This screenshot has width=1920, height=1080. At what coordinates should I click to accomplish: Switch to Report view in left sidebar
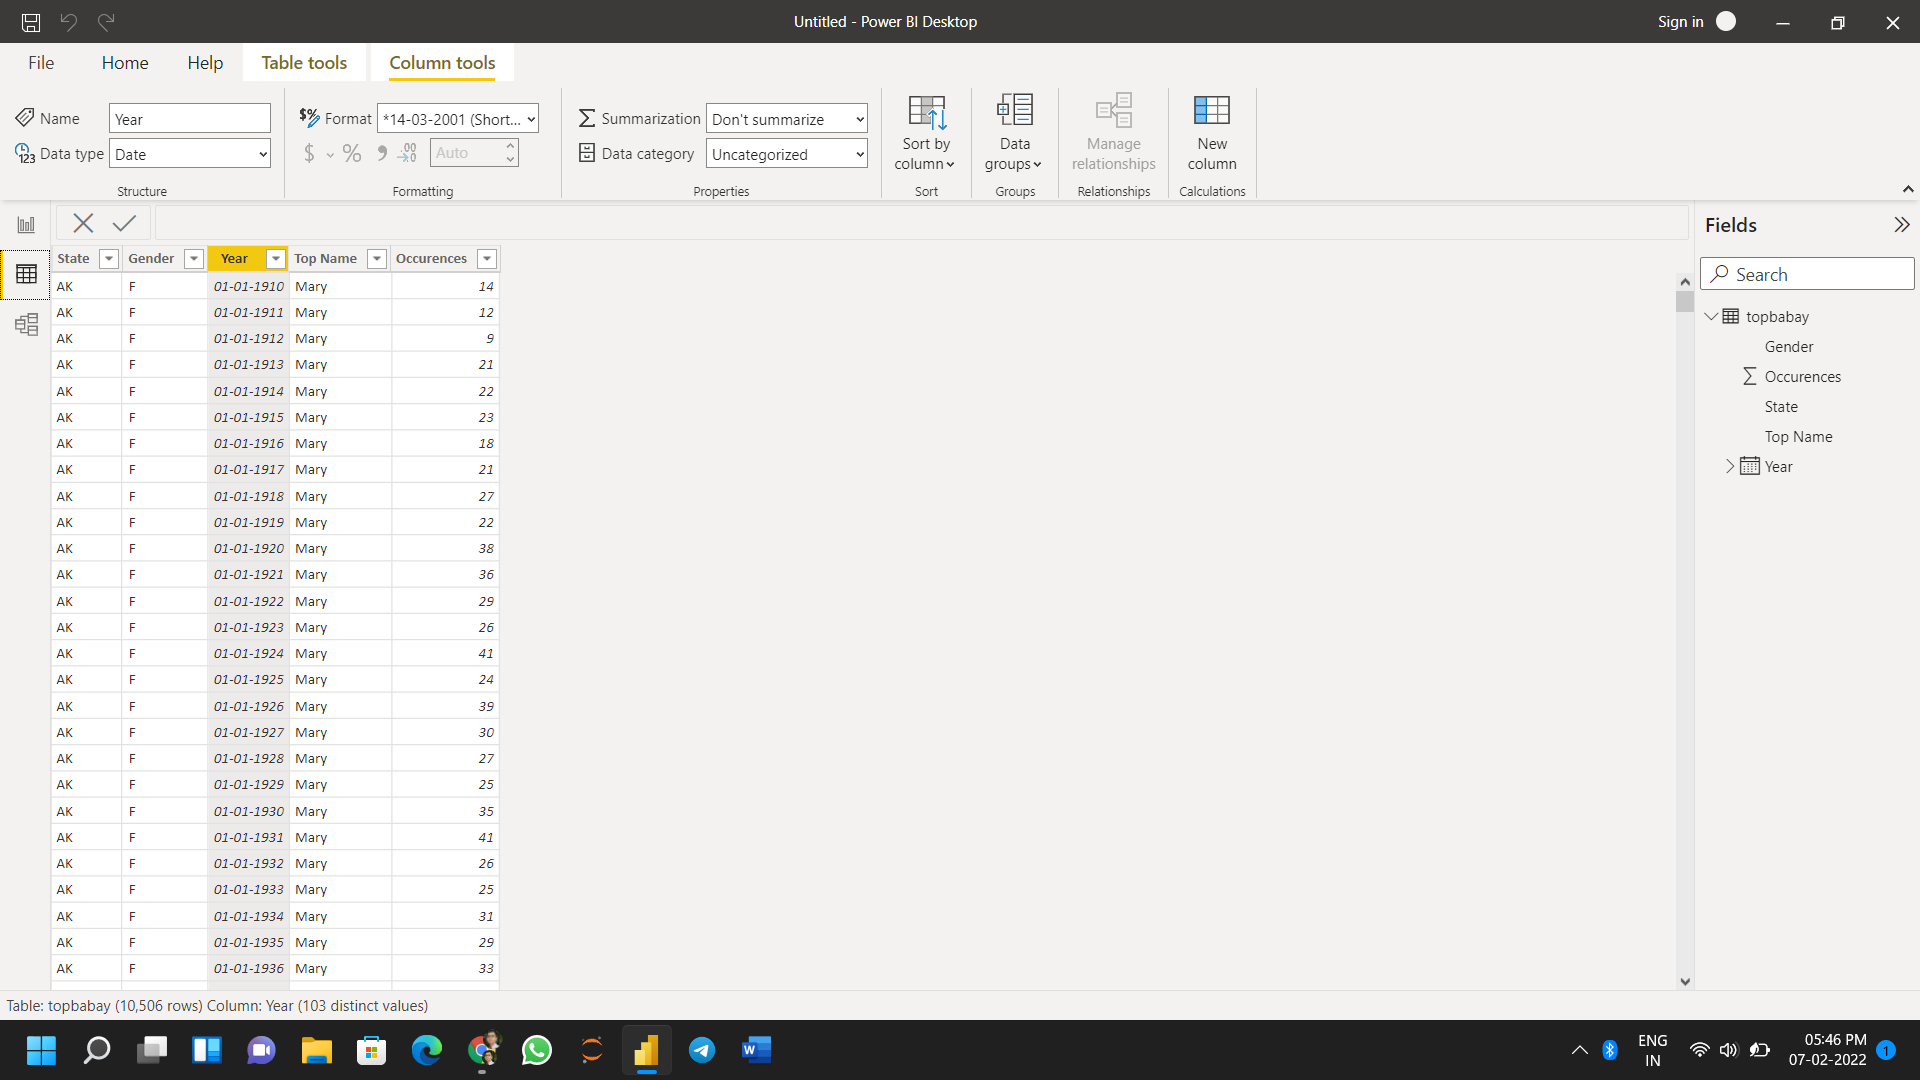point(26,222)
